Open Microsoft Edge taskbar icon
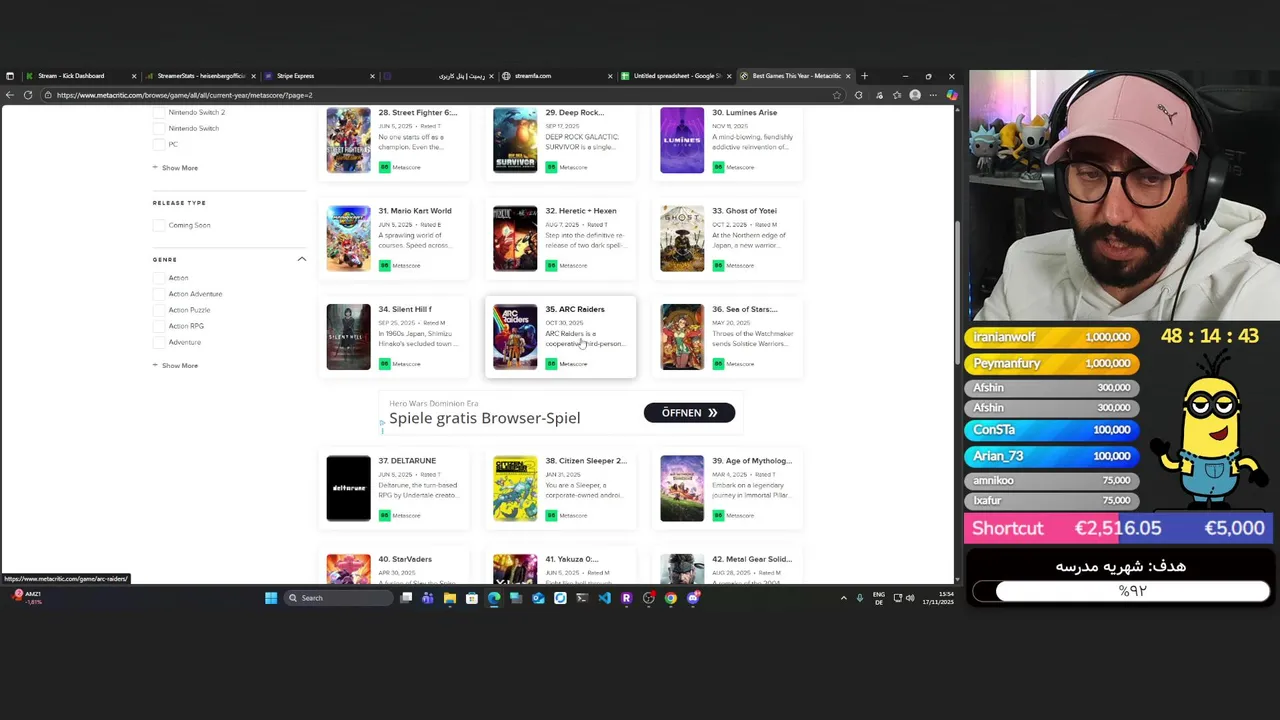Viewport: 1280px width, 720px height. 494,598
